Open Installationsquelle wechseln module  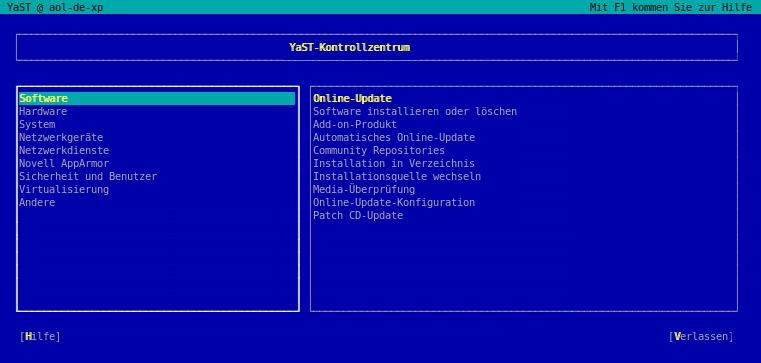pyautogui.click(x=397, y=176)
